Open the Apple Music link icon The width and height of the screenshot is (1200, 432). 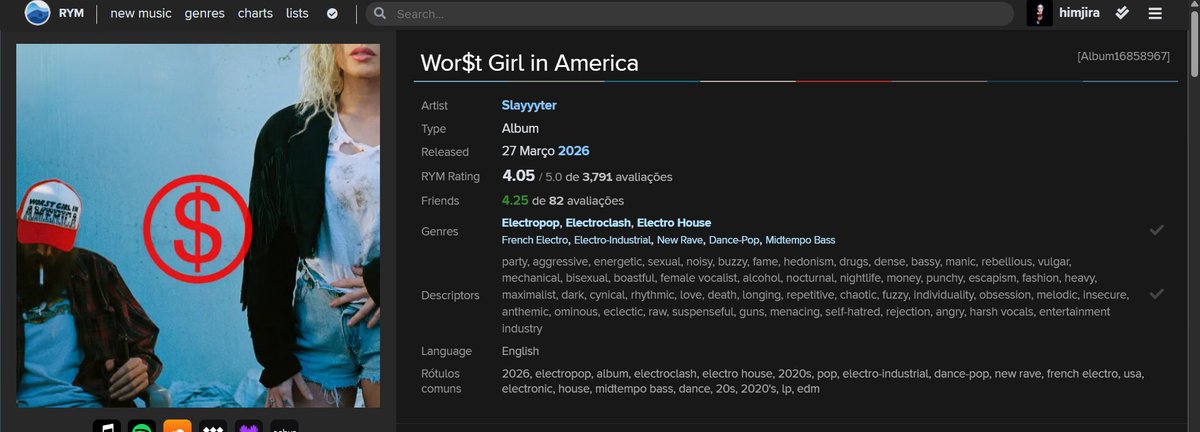click(x=106, y=426)
